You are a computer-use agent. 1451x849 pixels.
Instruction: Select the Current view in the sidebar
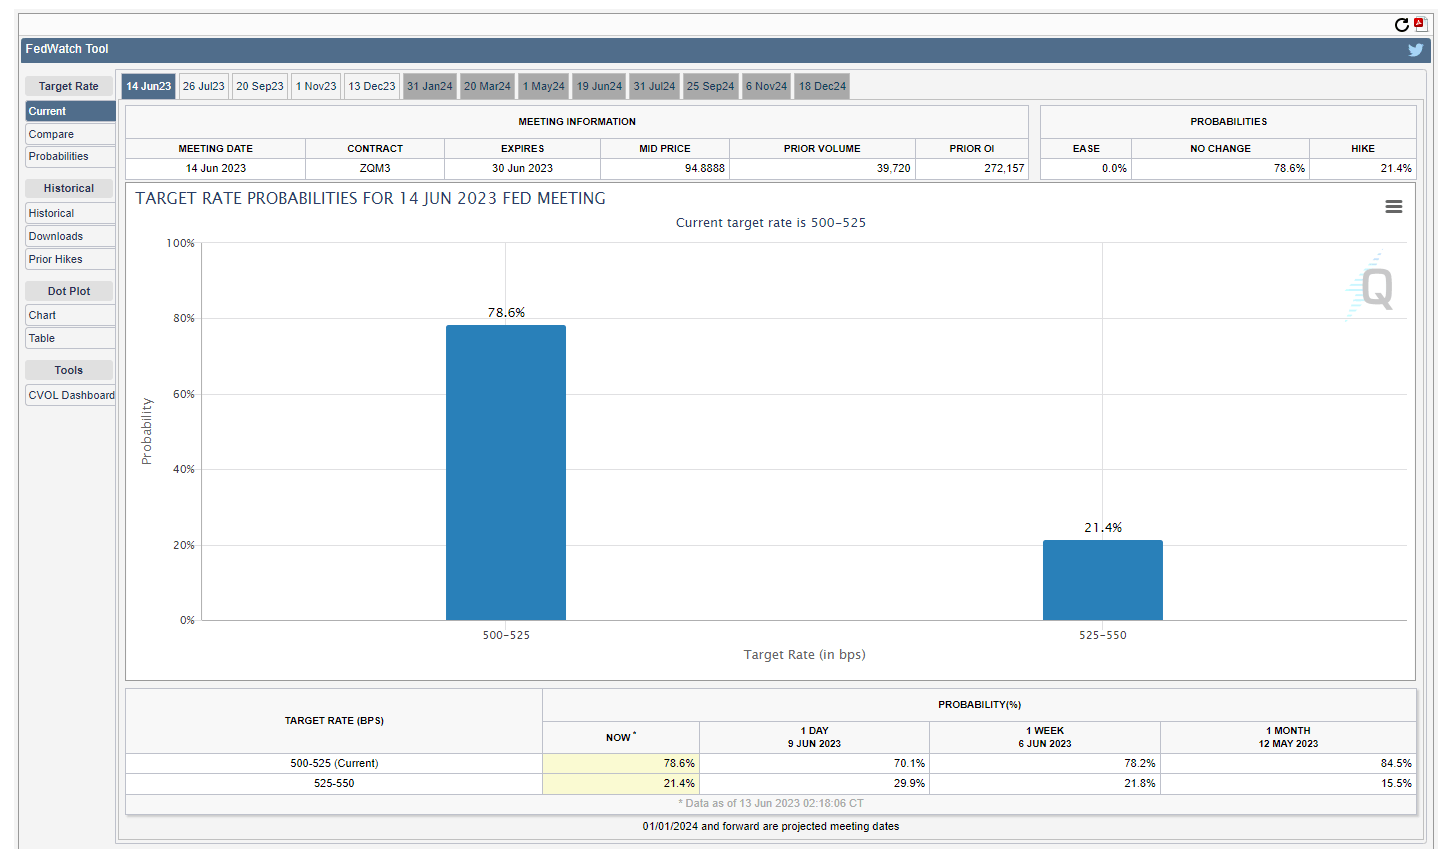point(70,110)
